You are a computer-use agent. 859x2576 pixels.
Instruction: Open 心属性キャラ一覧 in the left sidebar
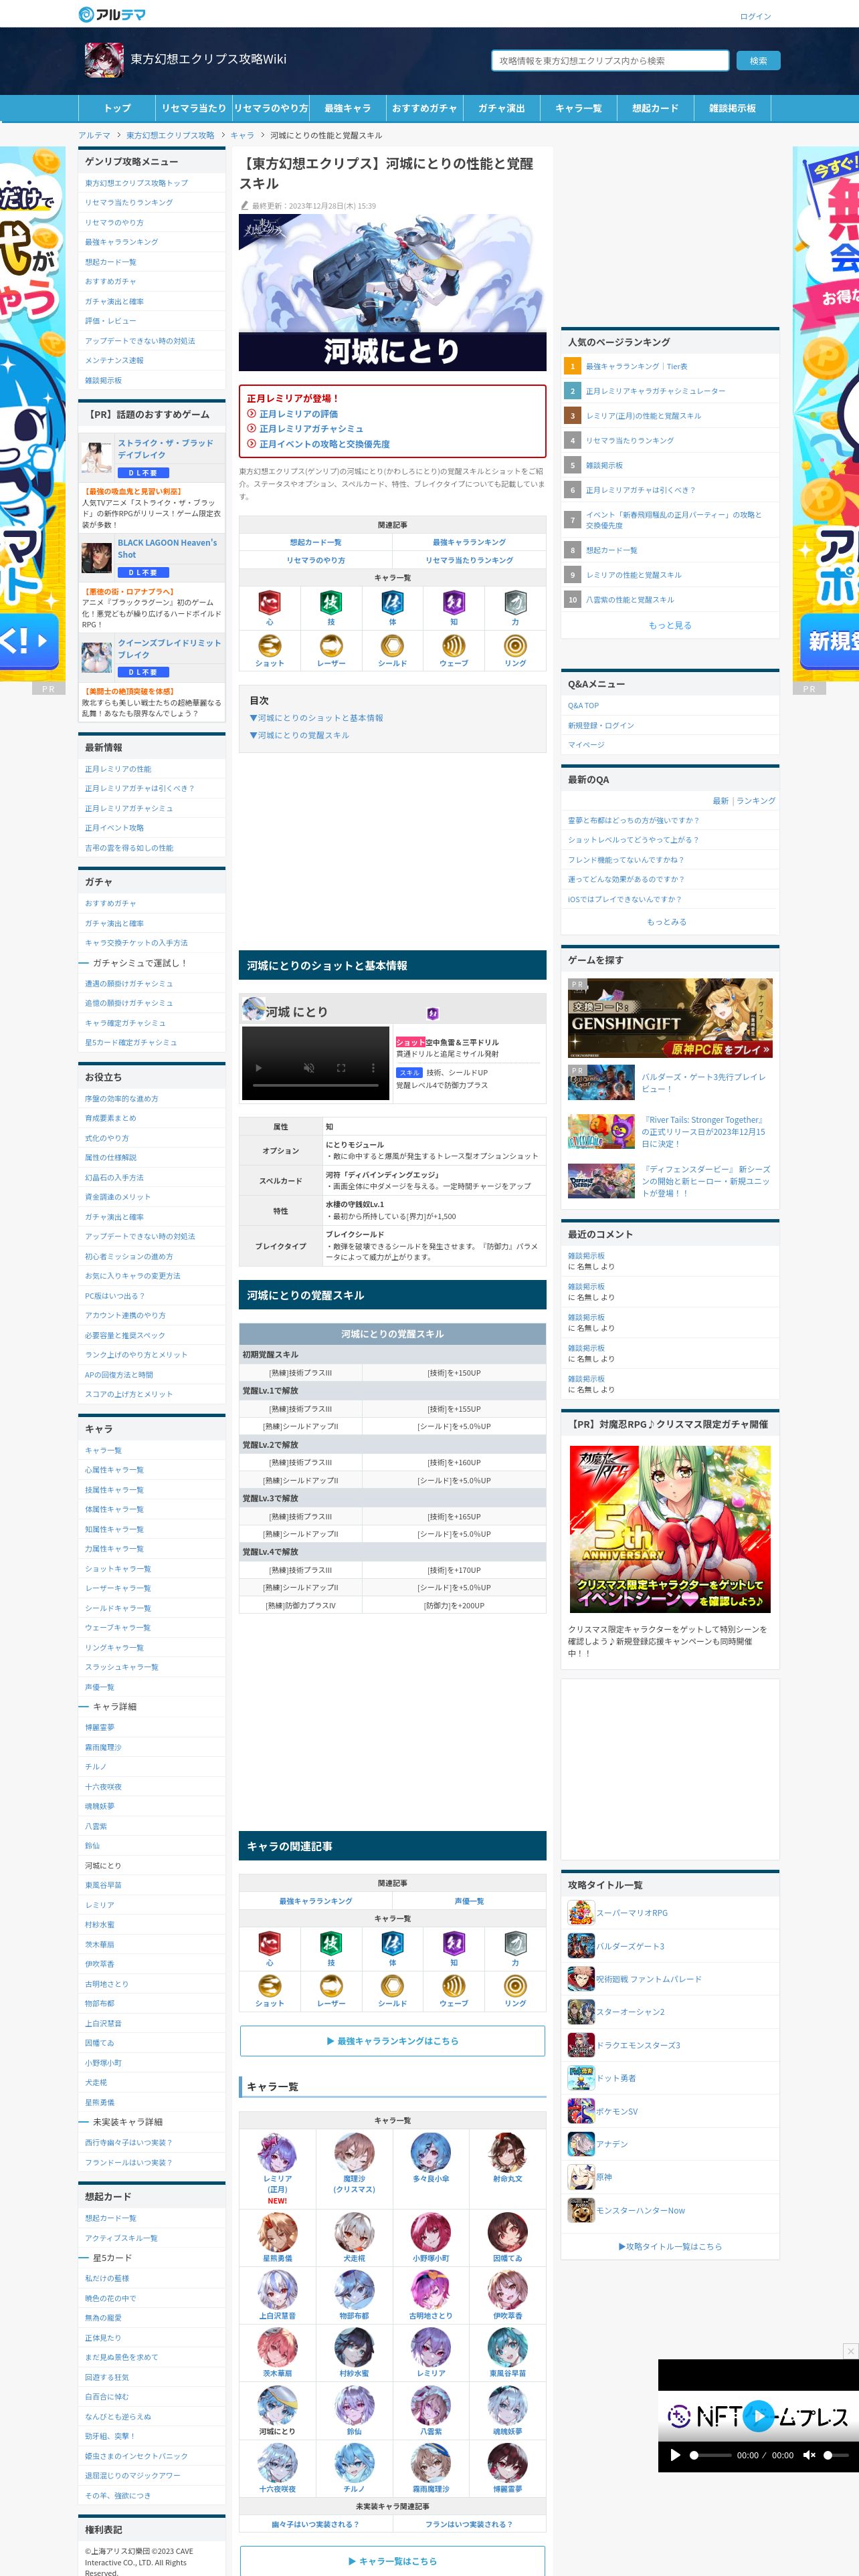[x=114, y=1470]
